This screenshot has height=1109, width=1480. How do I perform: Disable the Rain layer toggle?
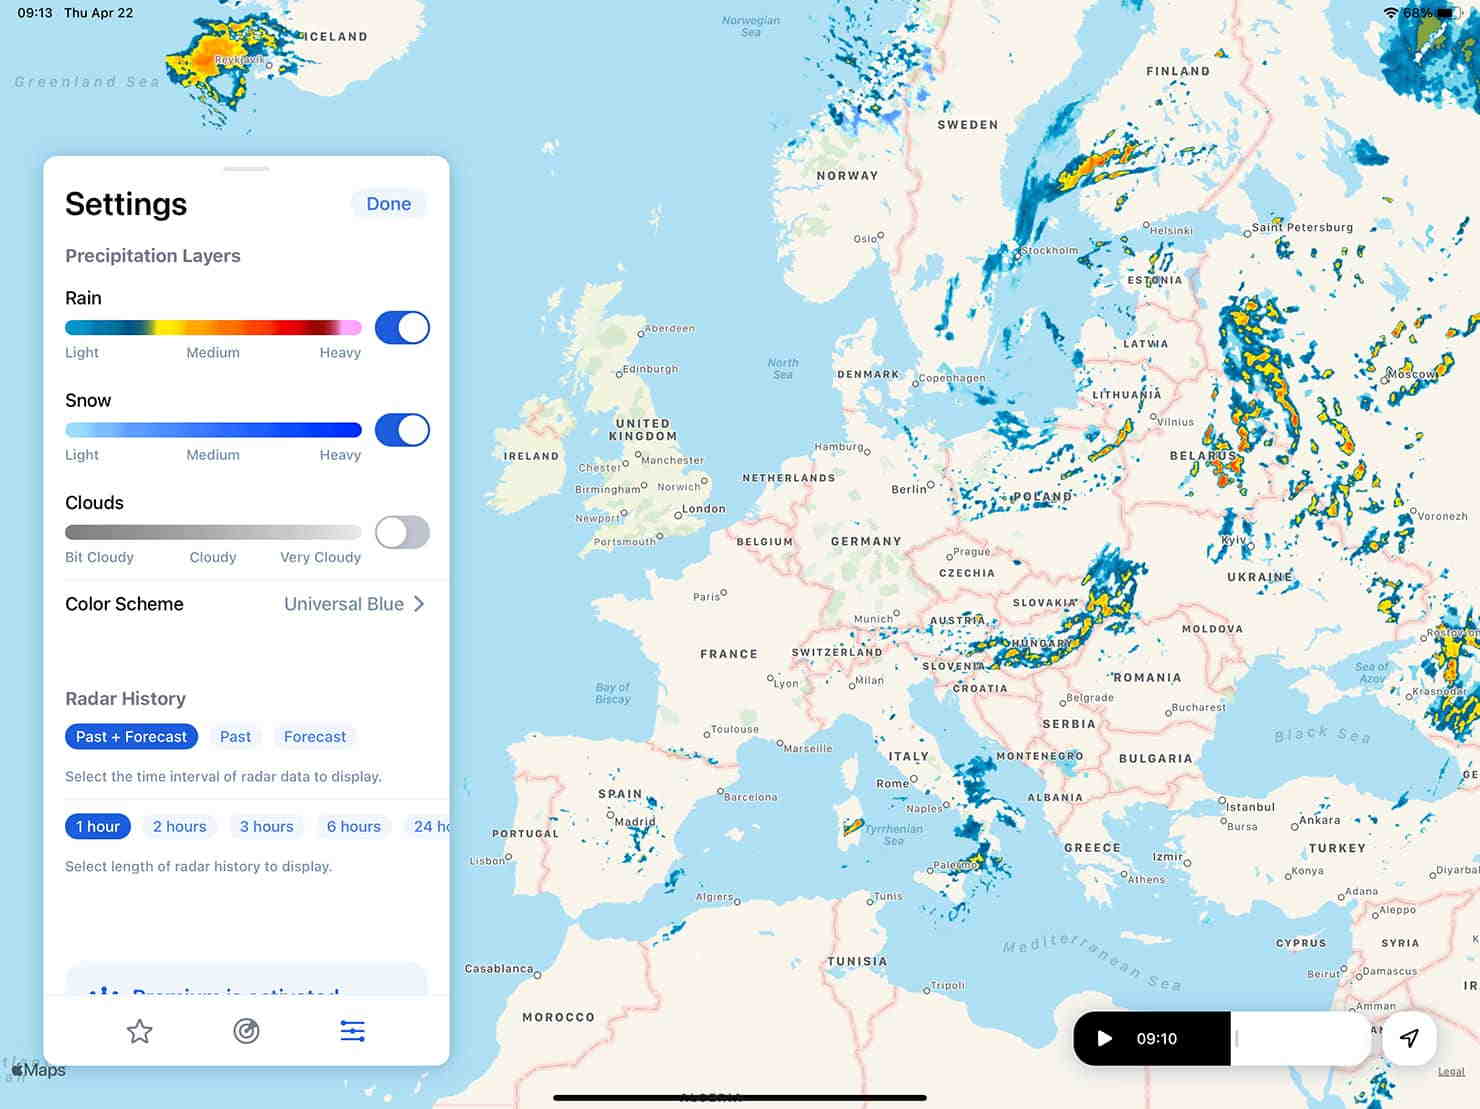click(x=402, y=328)
